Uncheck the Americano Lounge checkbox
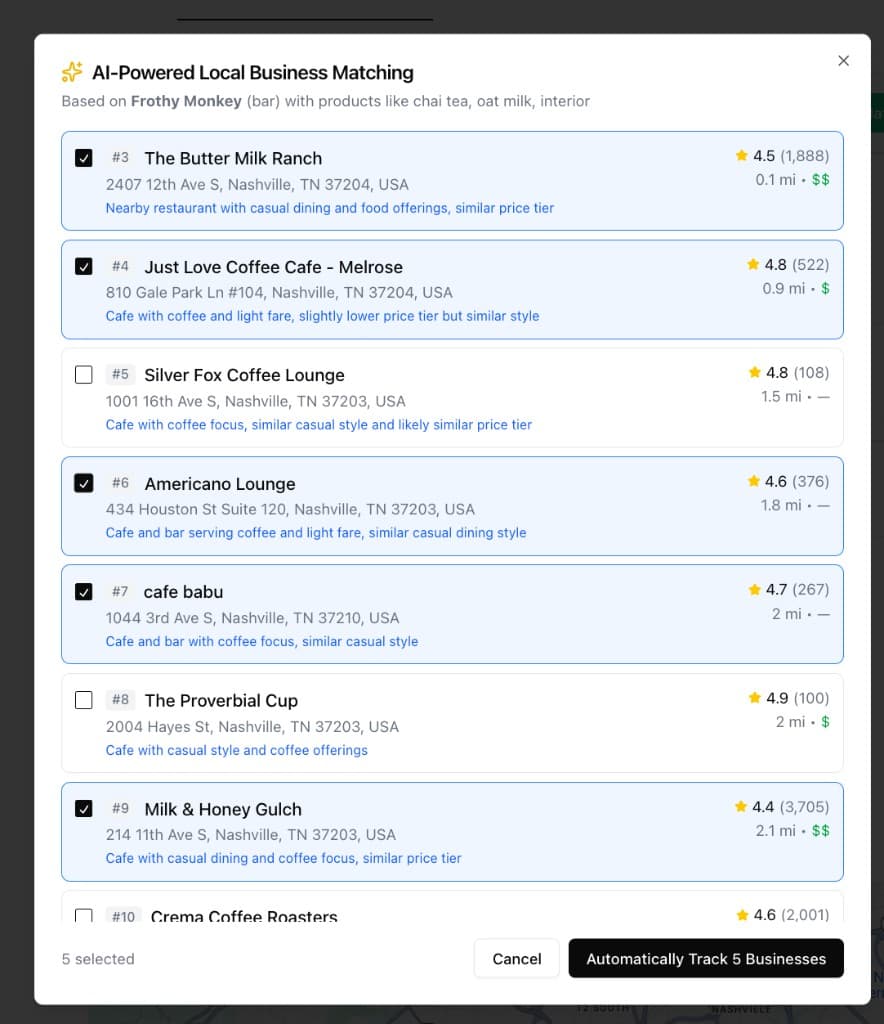Viewport: 884px width, 1024px height. [x=84, y=483]
